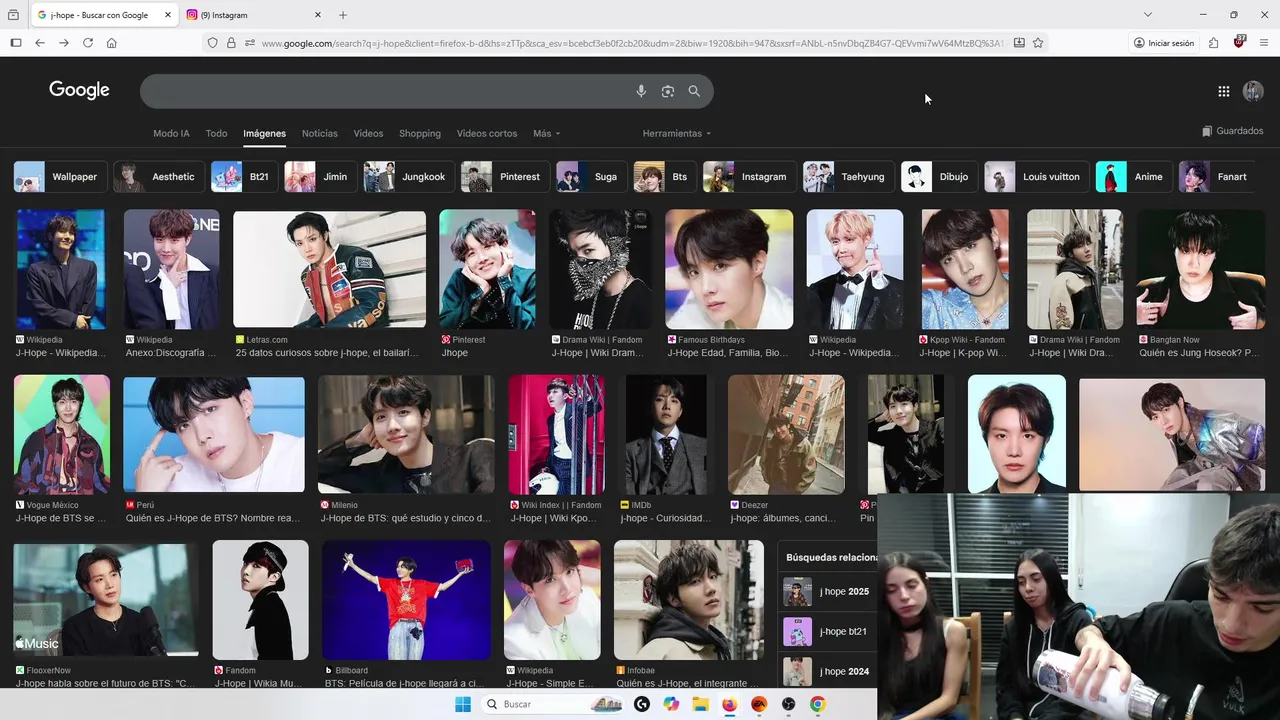Open OBS Studio from the taskbar
This screenshot has width=1280, height=720.
[x=788, y=704]
